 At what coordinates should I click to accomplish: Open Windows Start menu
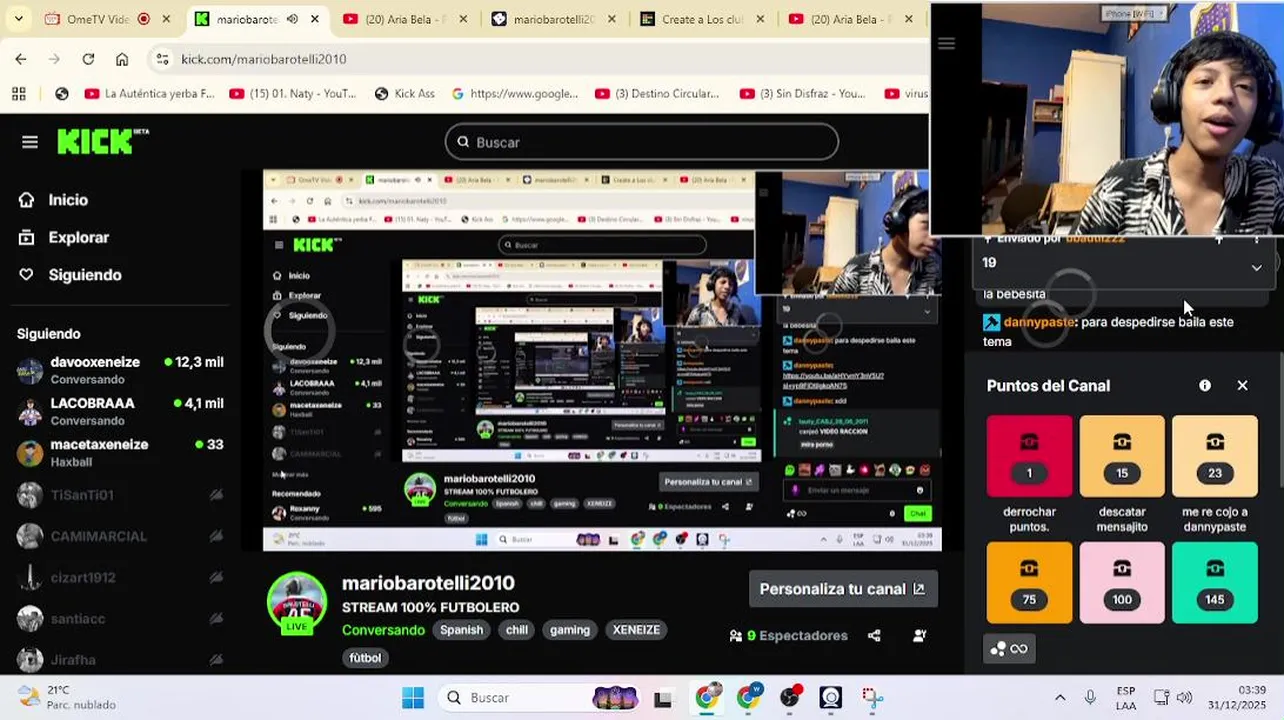click(x=413, y=697)
